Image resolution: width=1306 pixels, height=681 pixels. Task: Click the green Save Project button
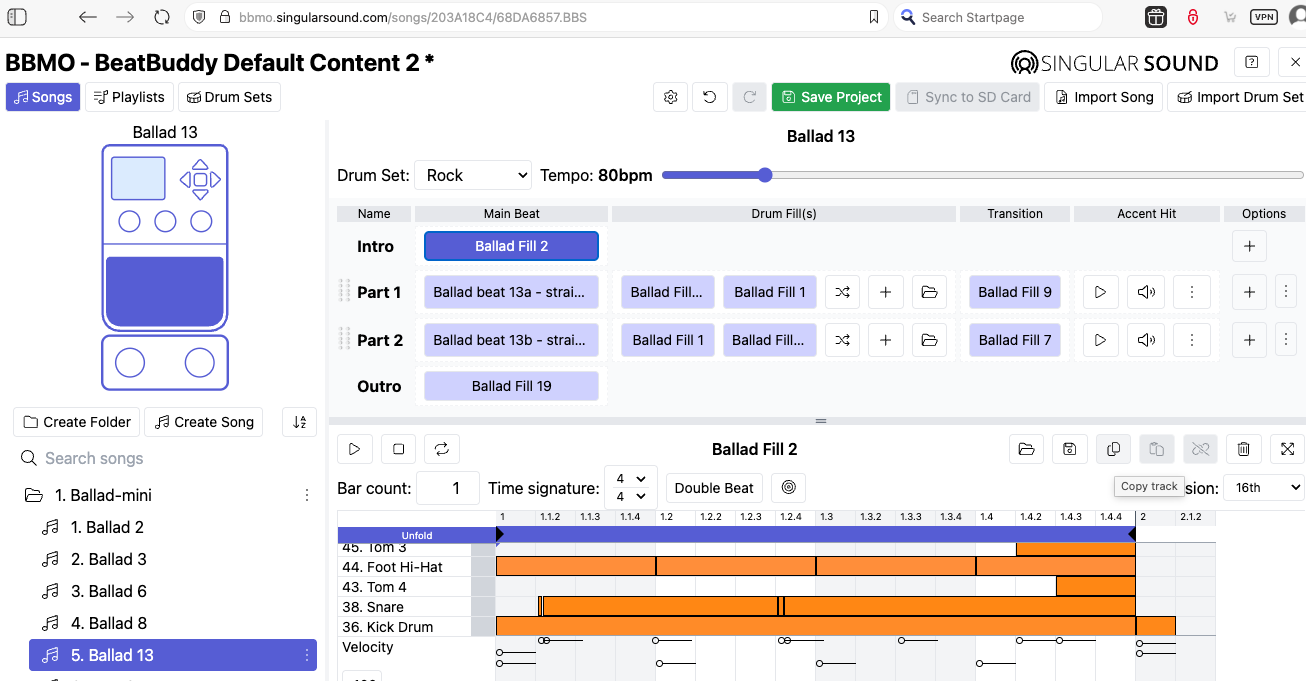[832, 97]
